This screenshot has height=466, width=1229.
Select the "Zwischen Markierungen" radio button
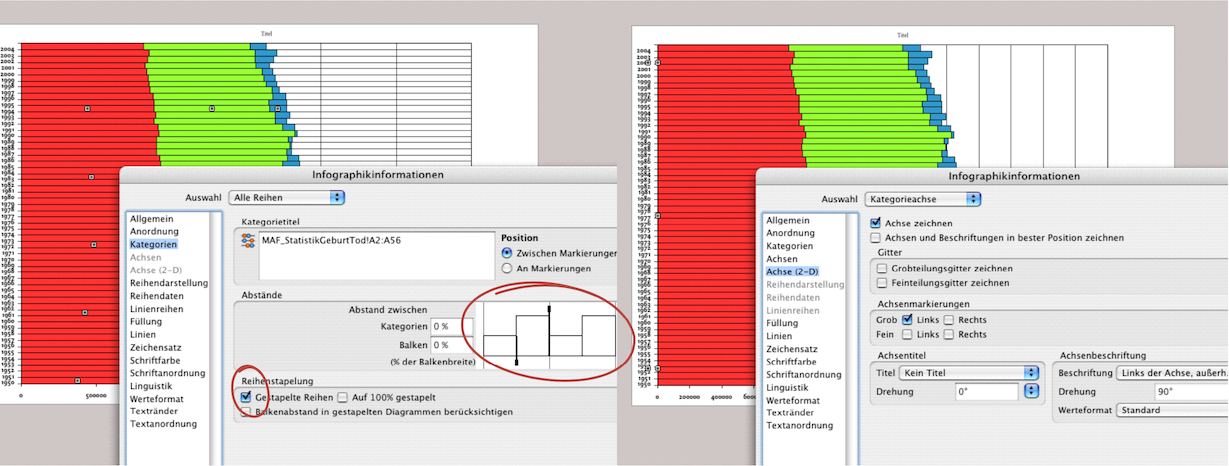point(507,253)
